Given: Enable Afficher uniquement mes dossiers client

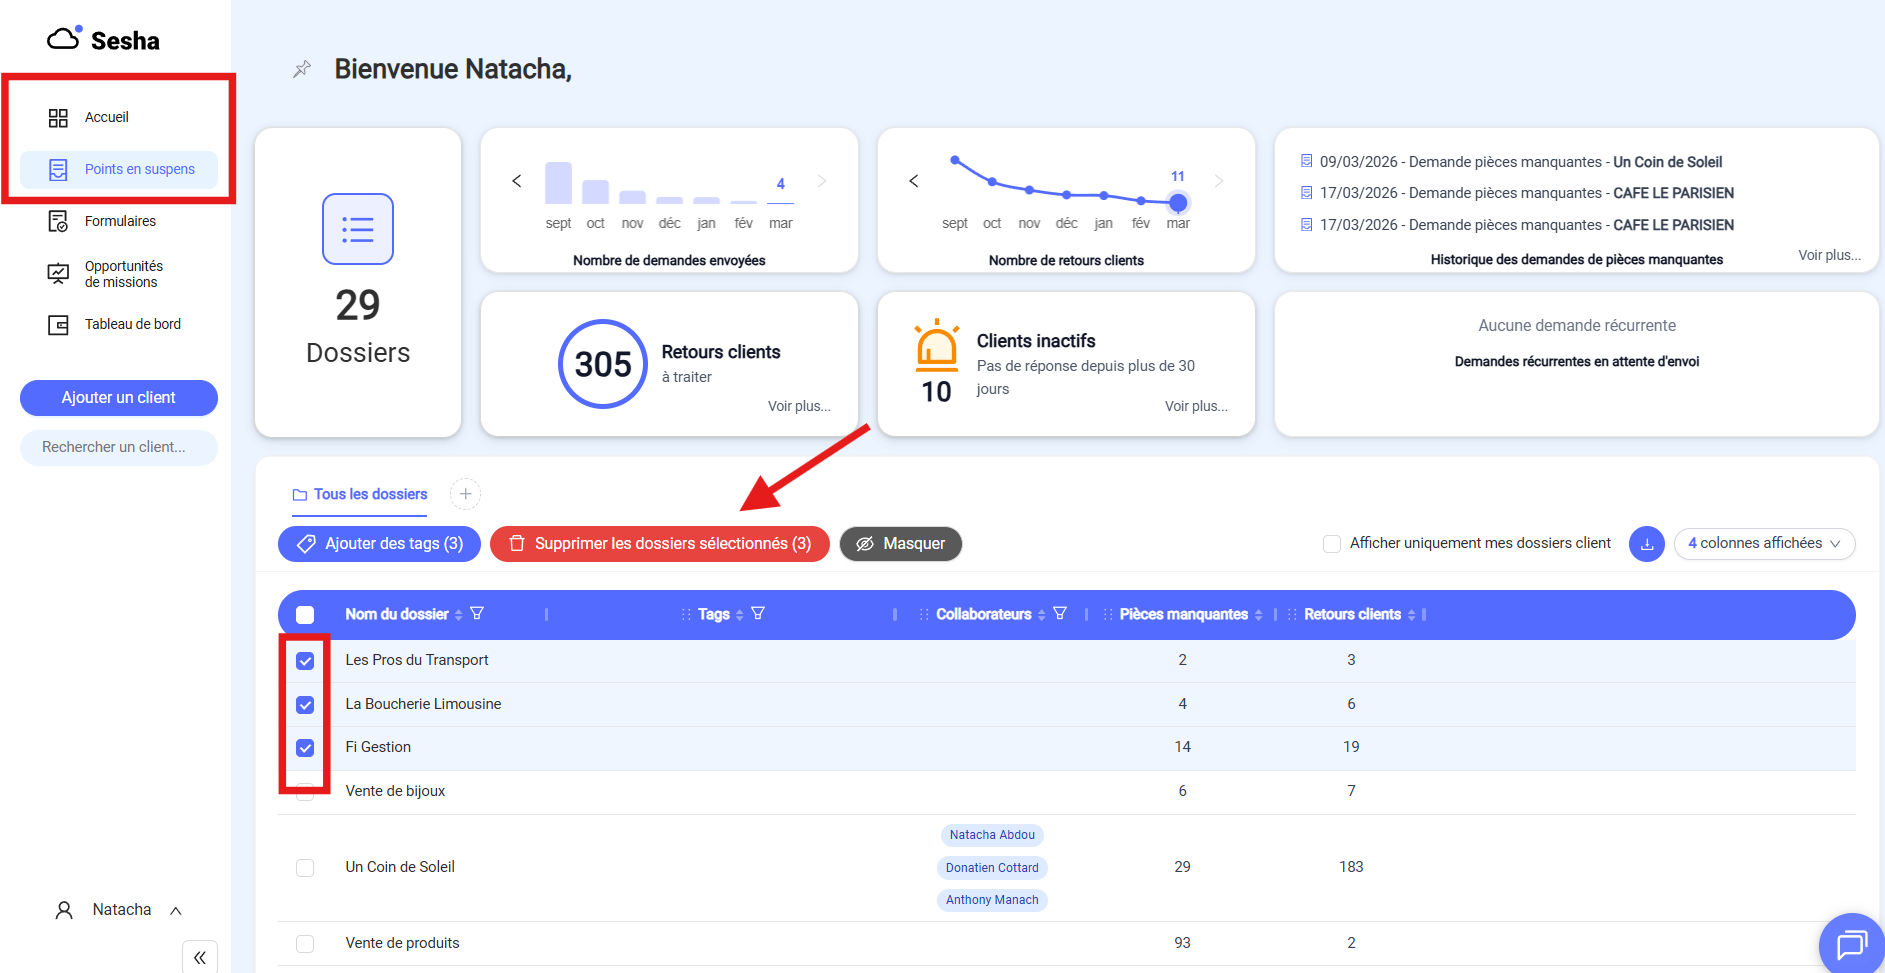Looking at the screenshot, I should coord(1332,544).
